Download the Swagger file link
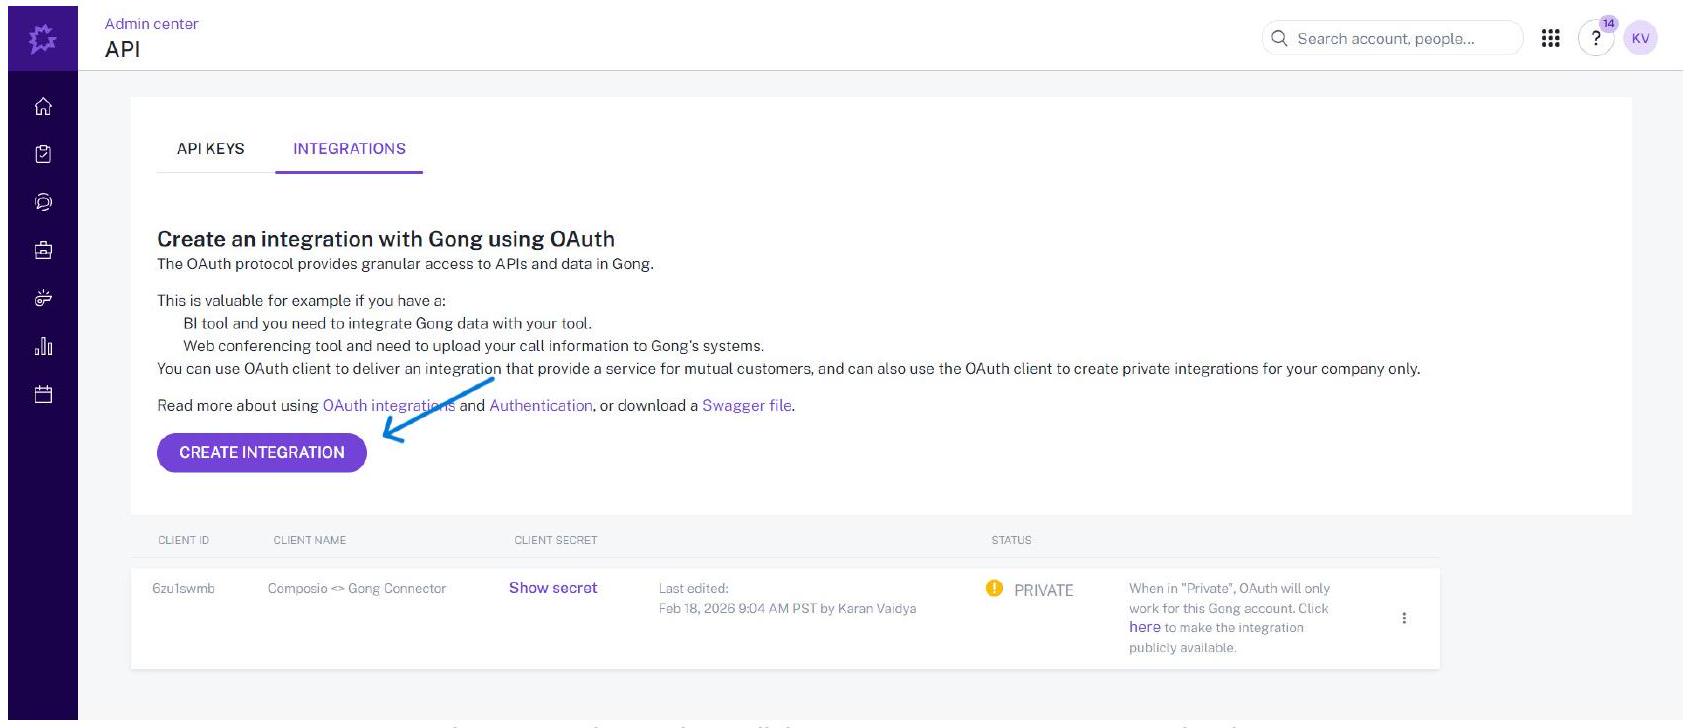 point(747,405)
